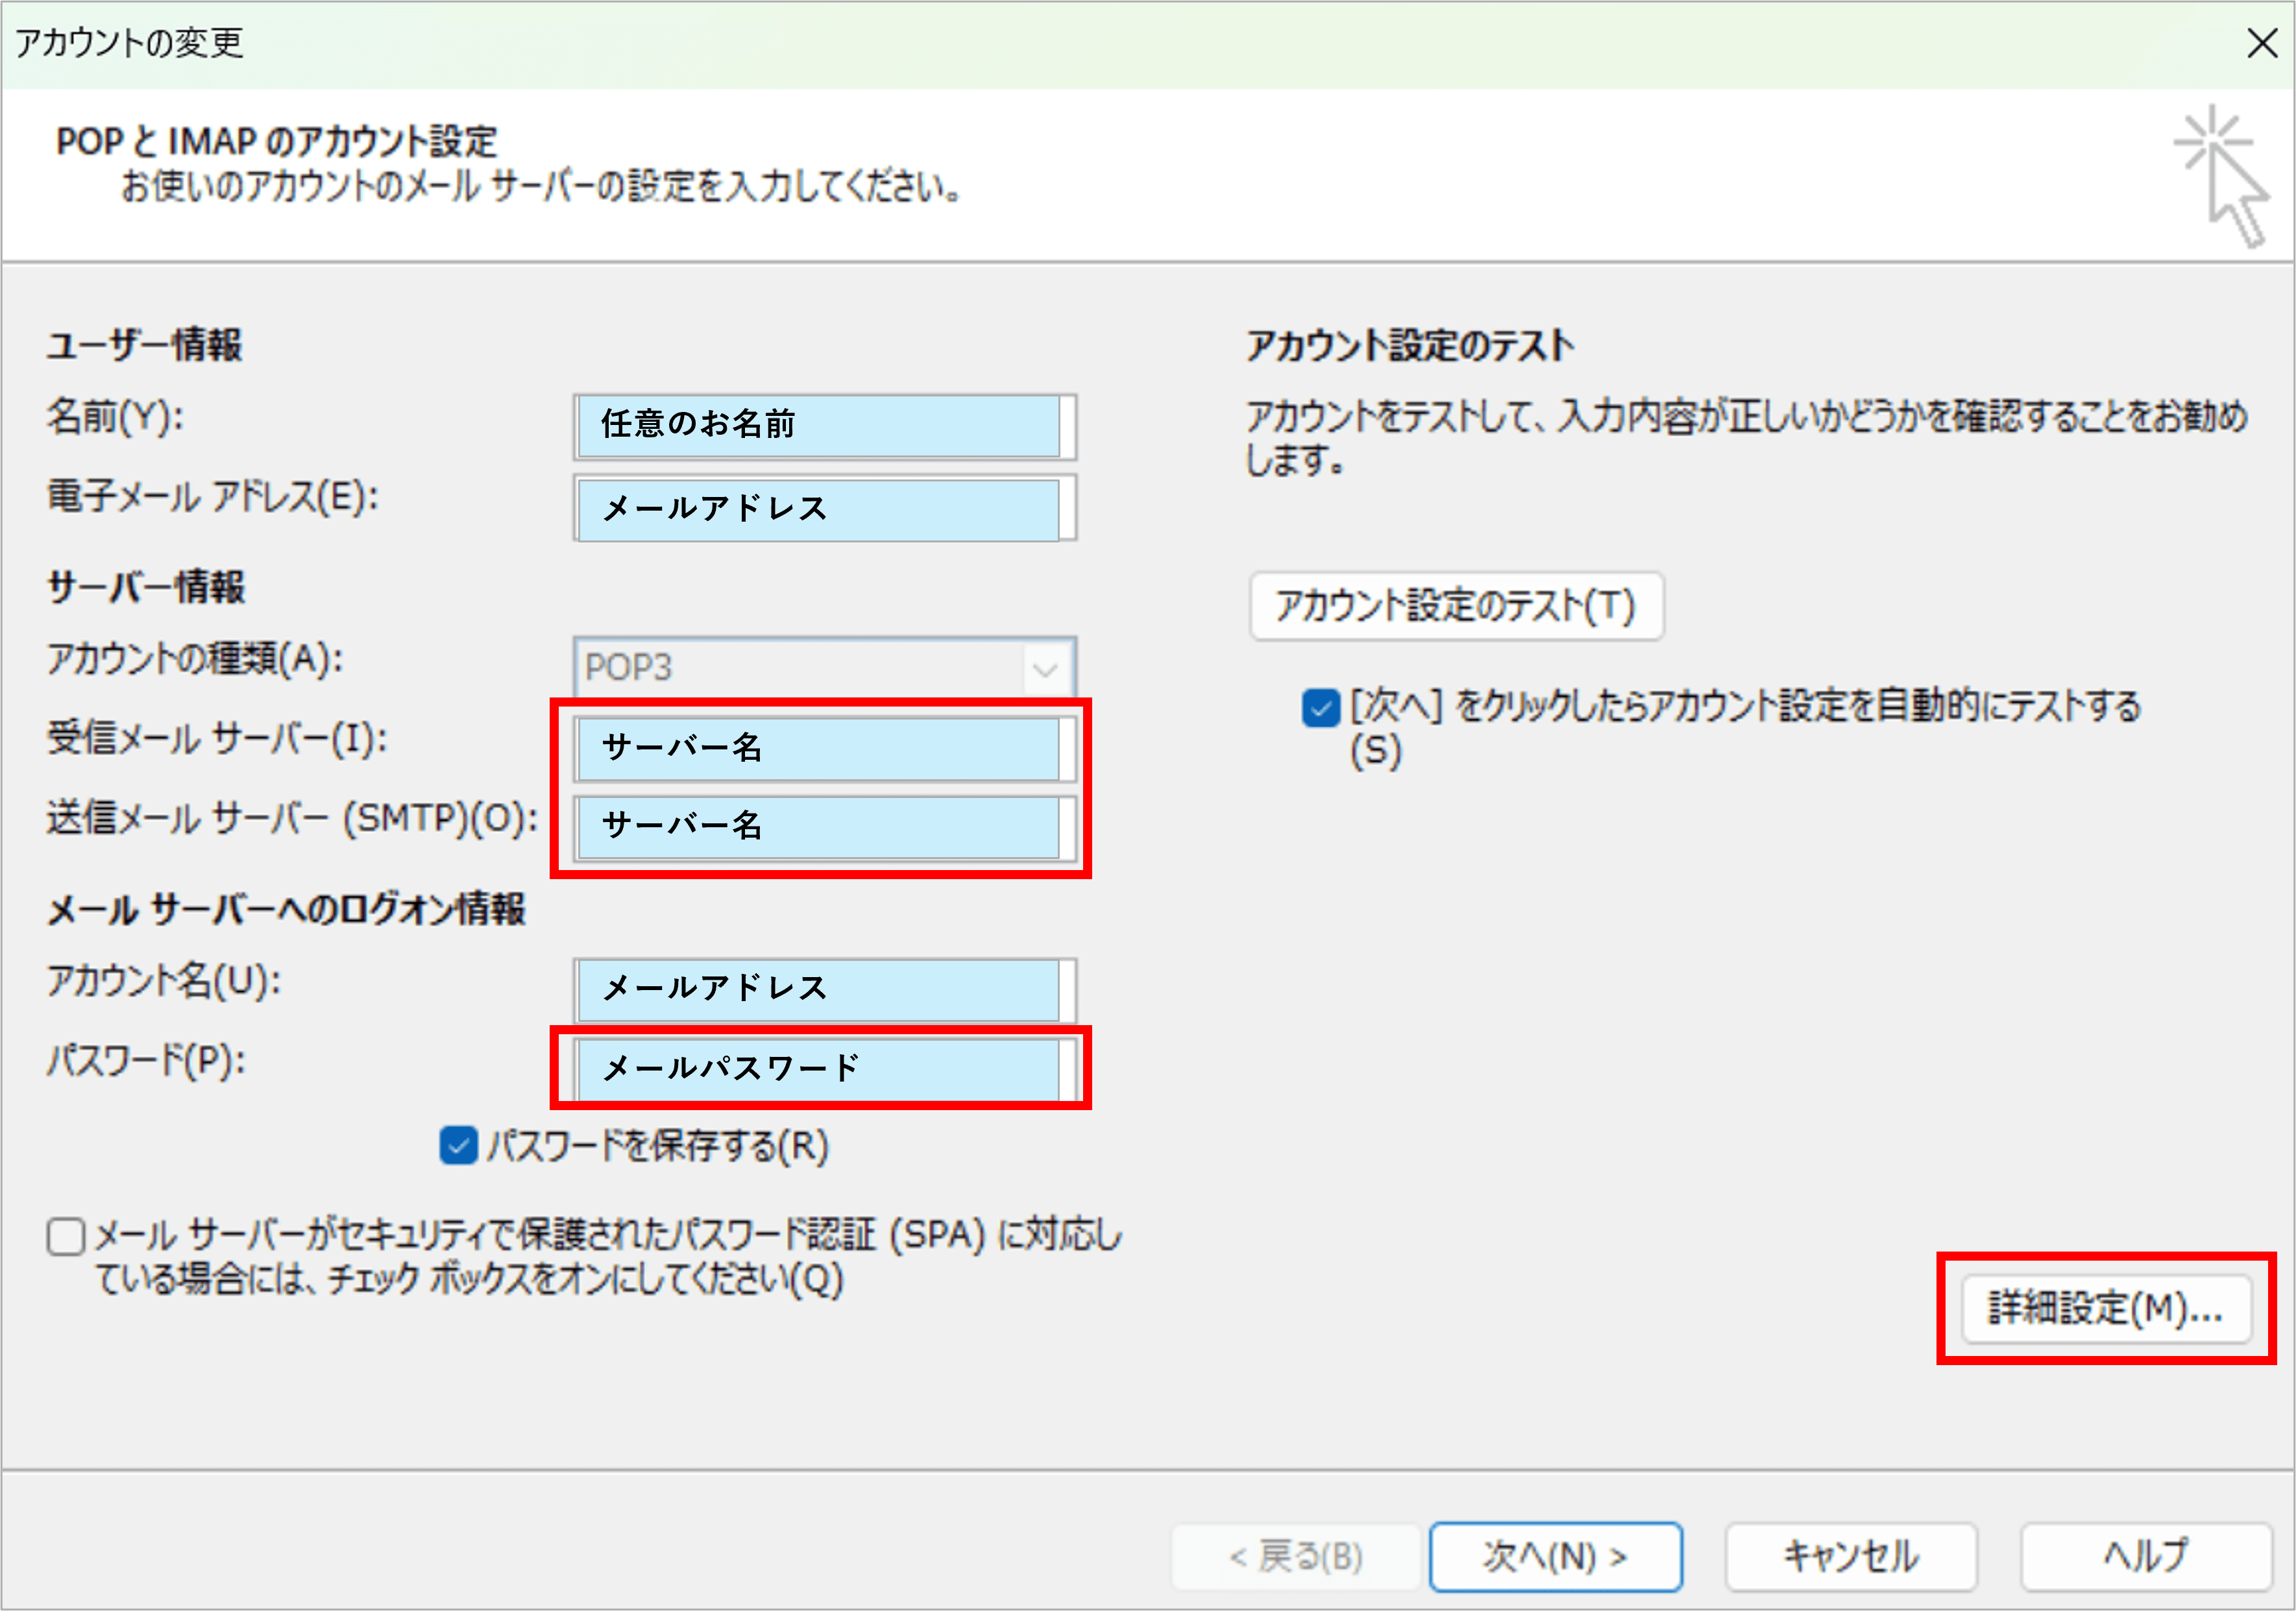Viewport: 2296px width, 1611px height.
Task: Click the < 戻る(B) button
Action: pyautogui.click(x=1296, y=1556)
